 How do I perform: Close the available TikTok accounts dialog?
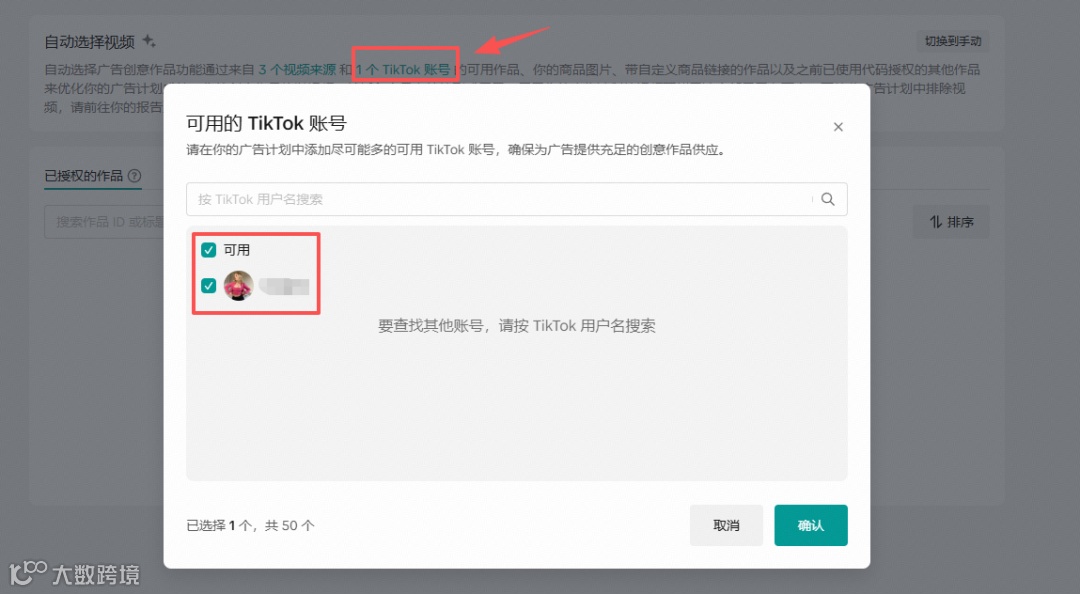pos(838,127)
